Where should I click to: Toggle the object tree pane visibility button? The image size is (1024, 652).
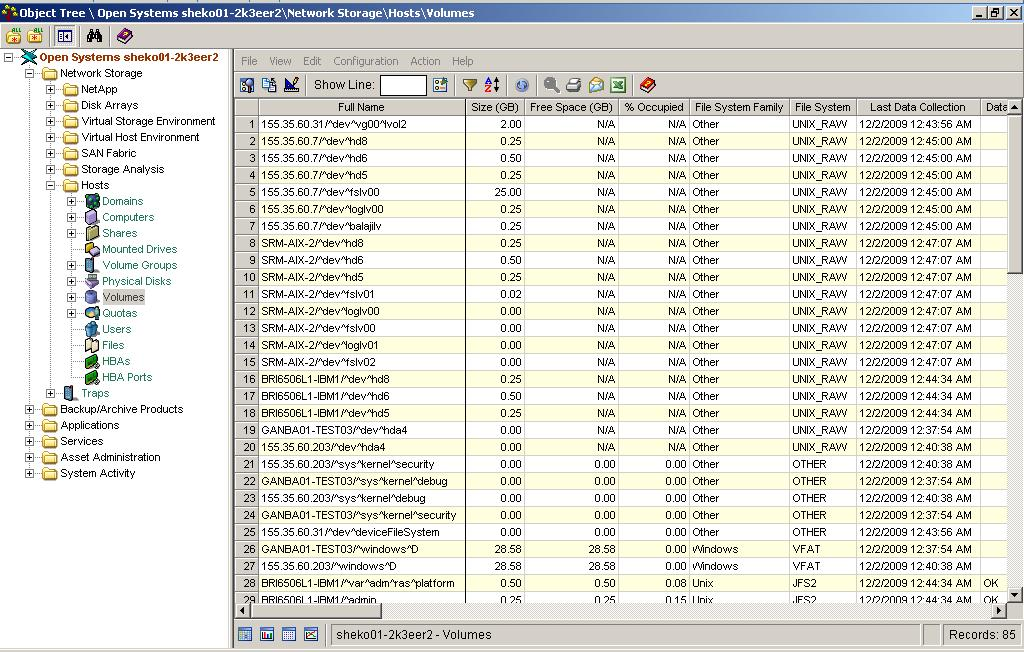(x=65, y=36)
